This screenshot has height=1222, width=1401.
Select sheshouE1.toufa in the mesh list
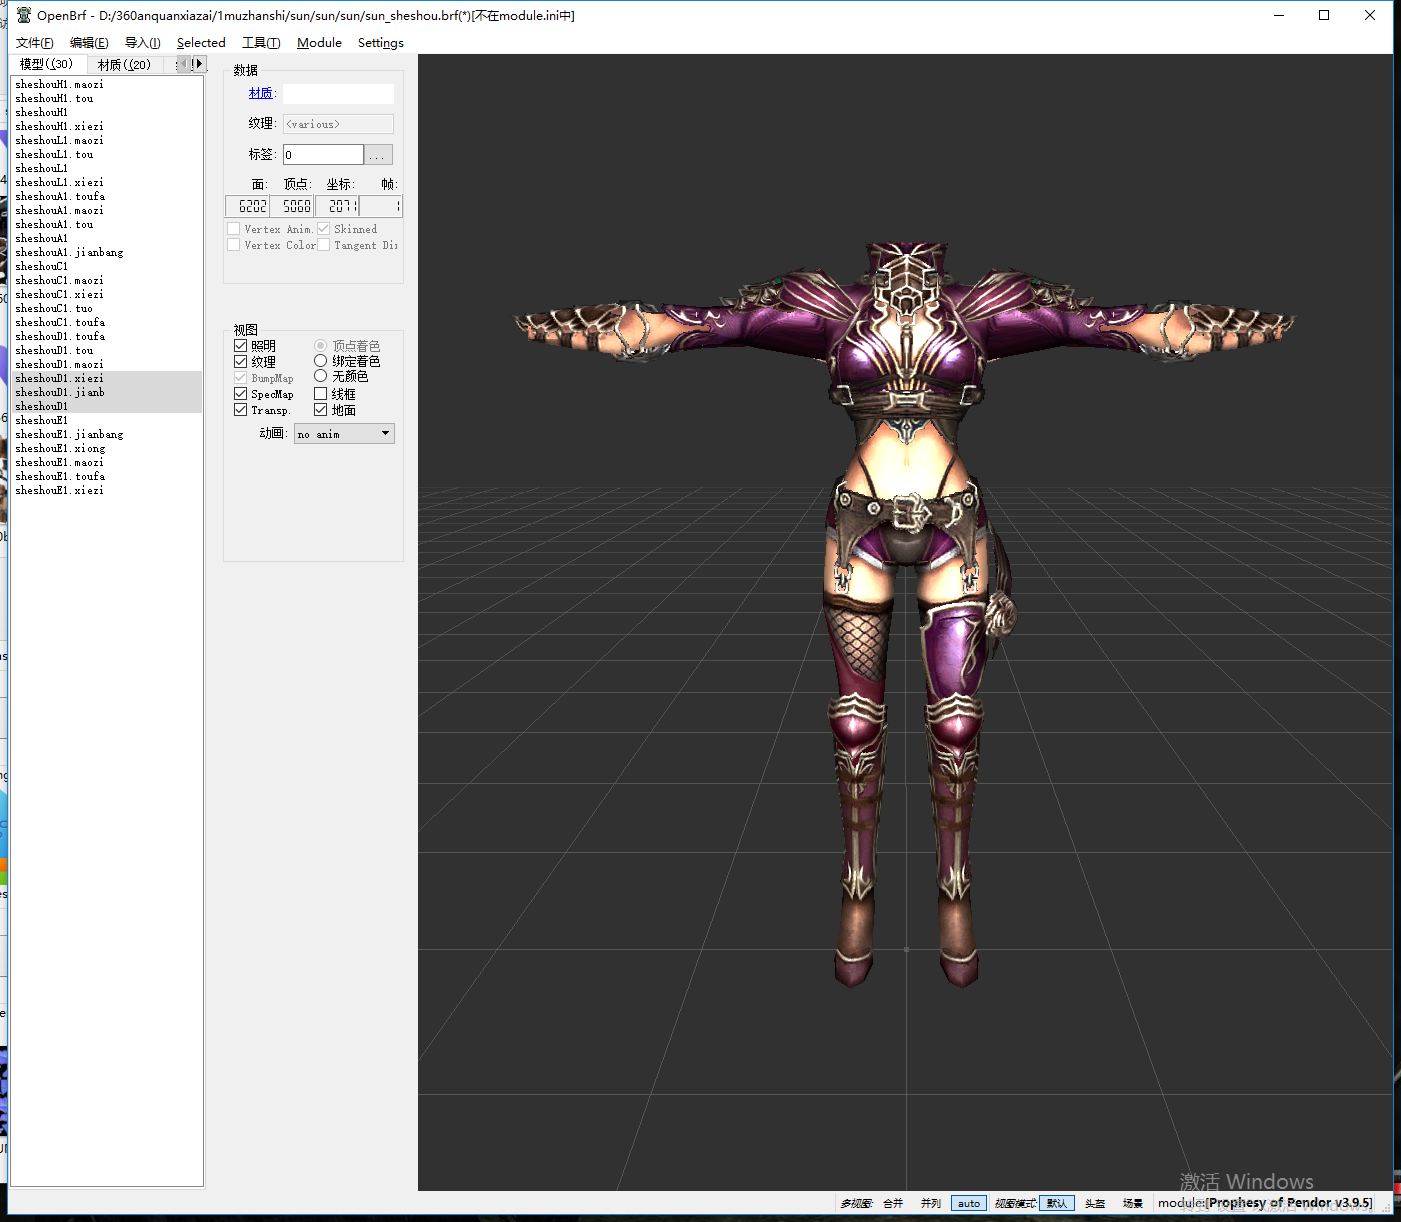pyautogui.click(x=106, y=477)
